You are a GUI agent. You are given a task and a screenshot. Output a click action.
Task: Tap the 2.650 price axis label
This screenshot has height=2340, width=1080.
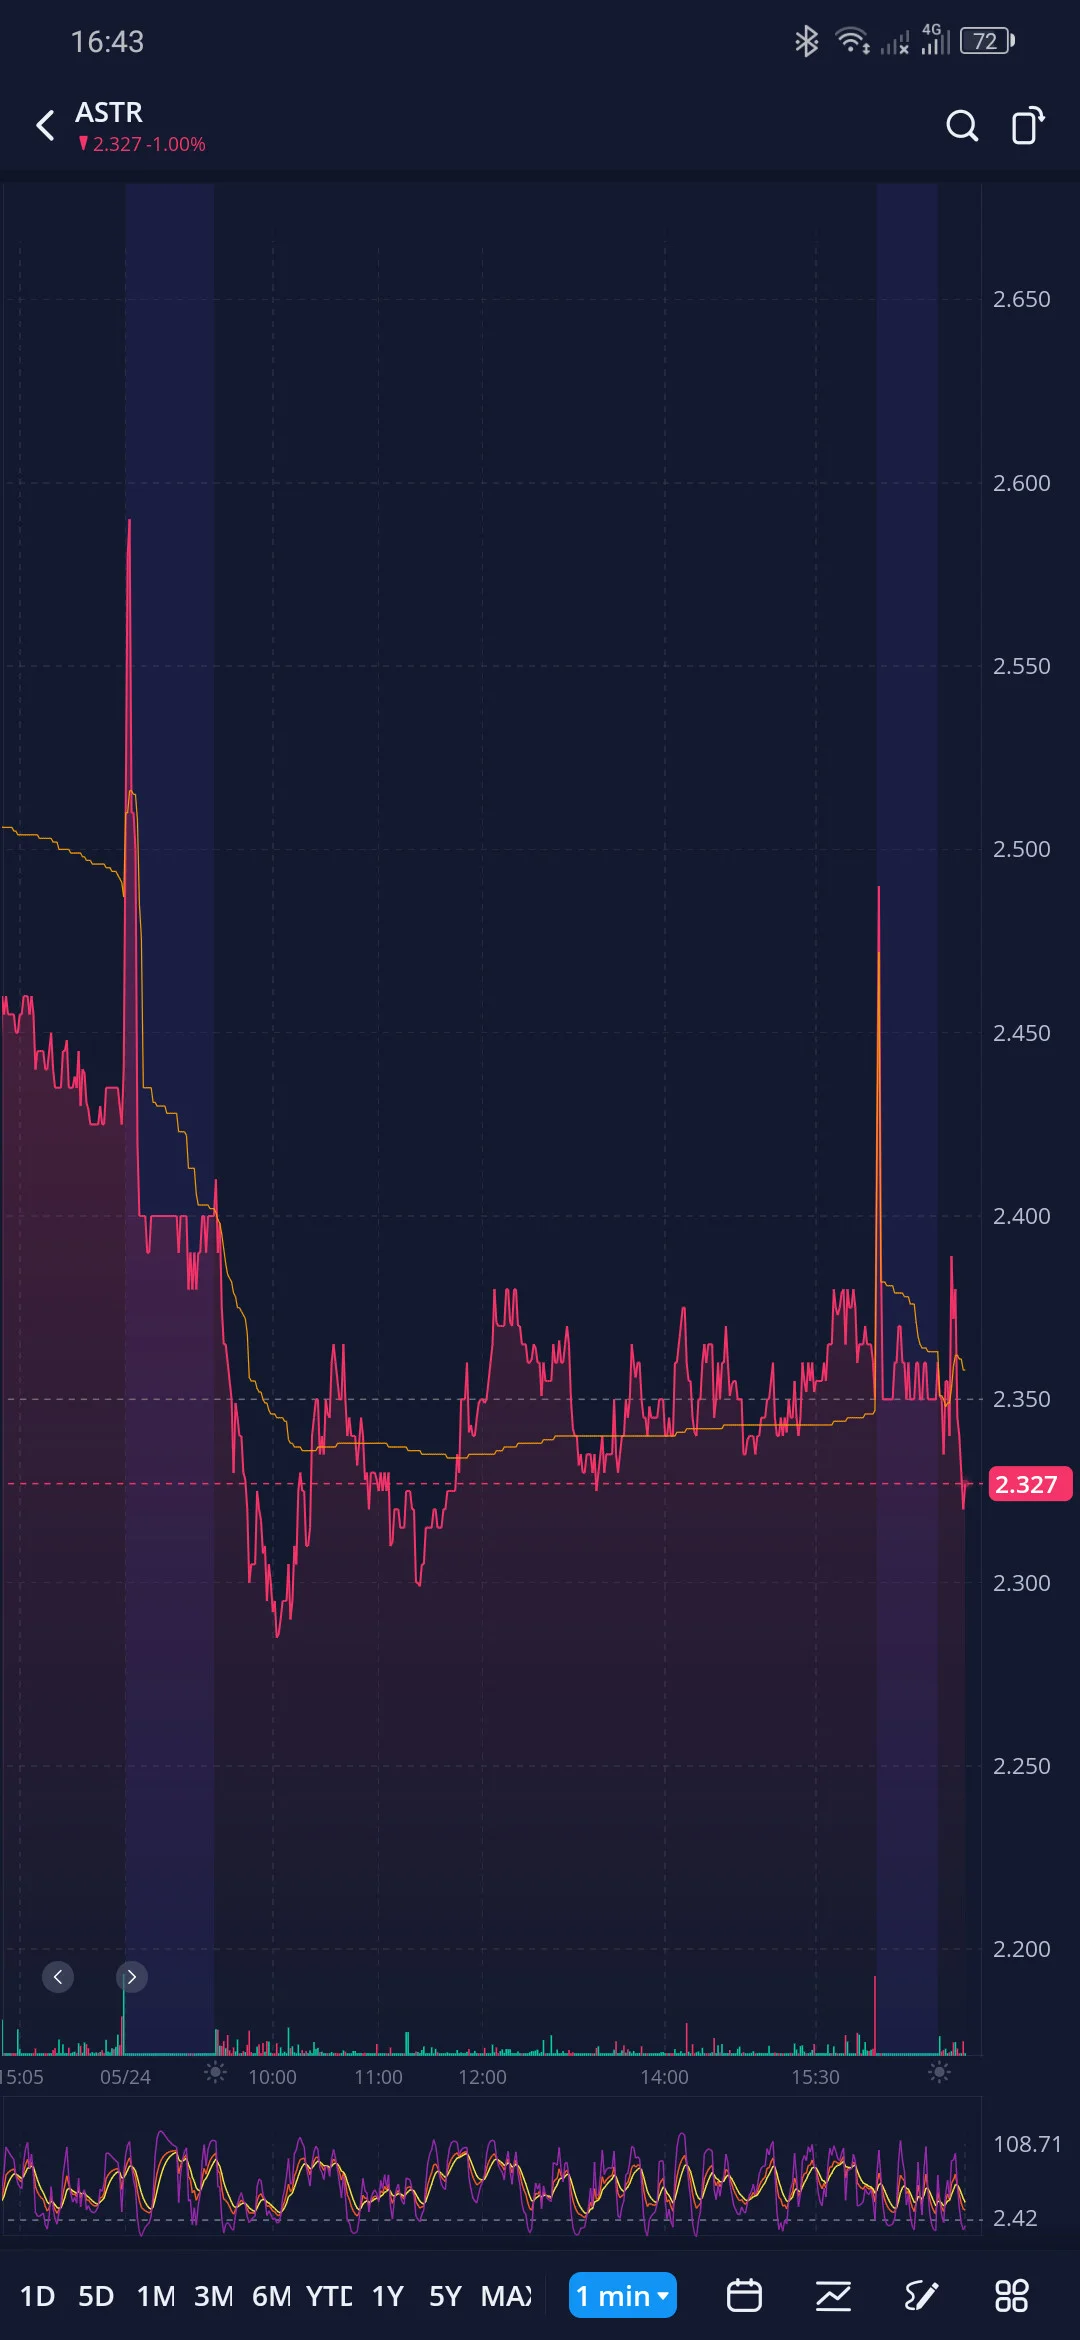pos(1021,299)
